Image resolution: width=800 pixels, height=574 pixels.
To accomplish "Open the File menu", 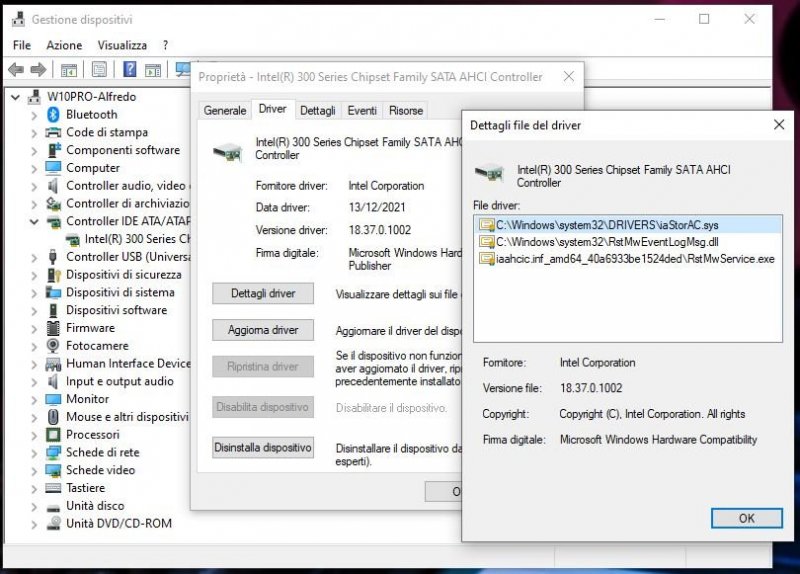I will coord(21,45).
